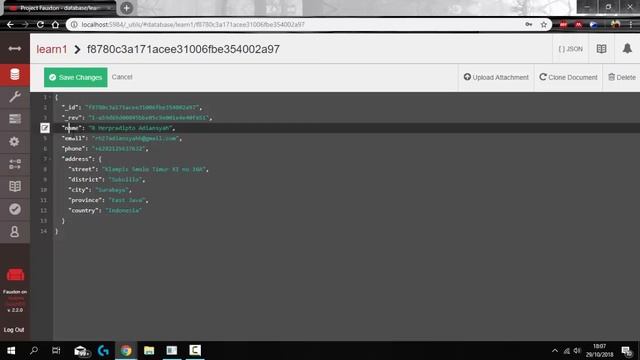Open Verify checkmark icon in sidebar
This screenshot has height=360, width=640.
coord(15,209)
